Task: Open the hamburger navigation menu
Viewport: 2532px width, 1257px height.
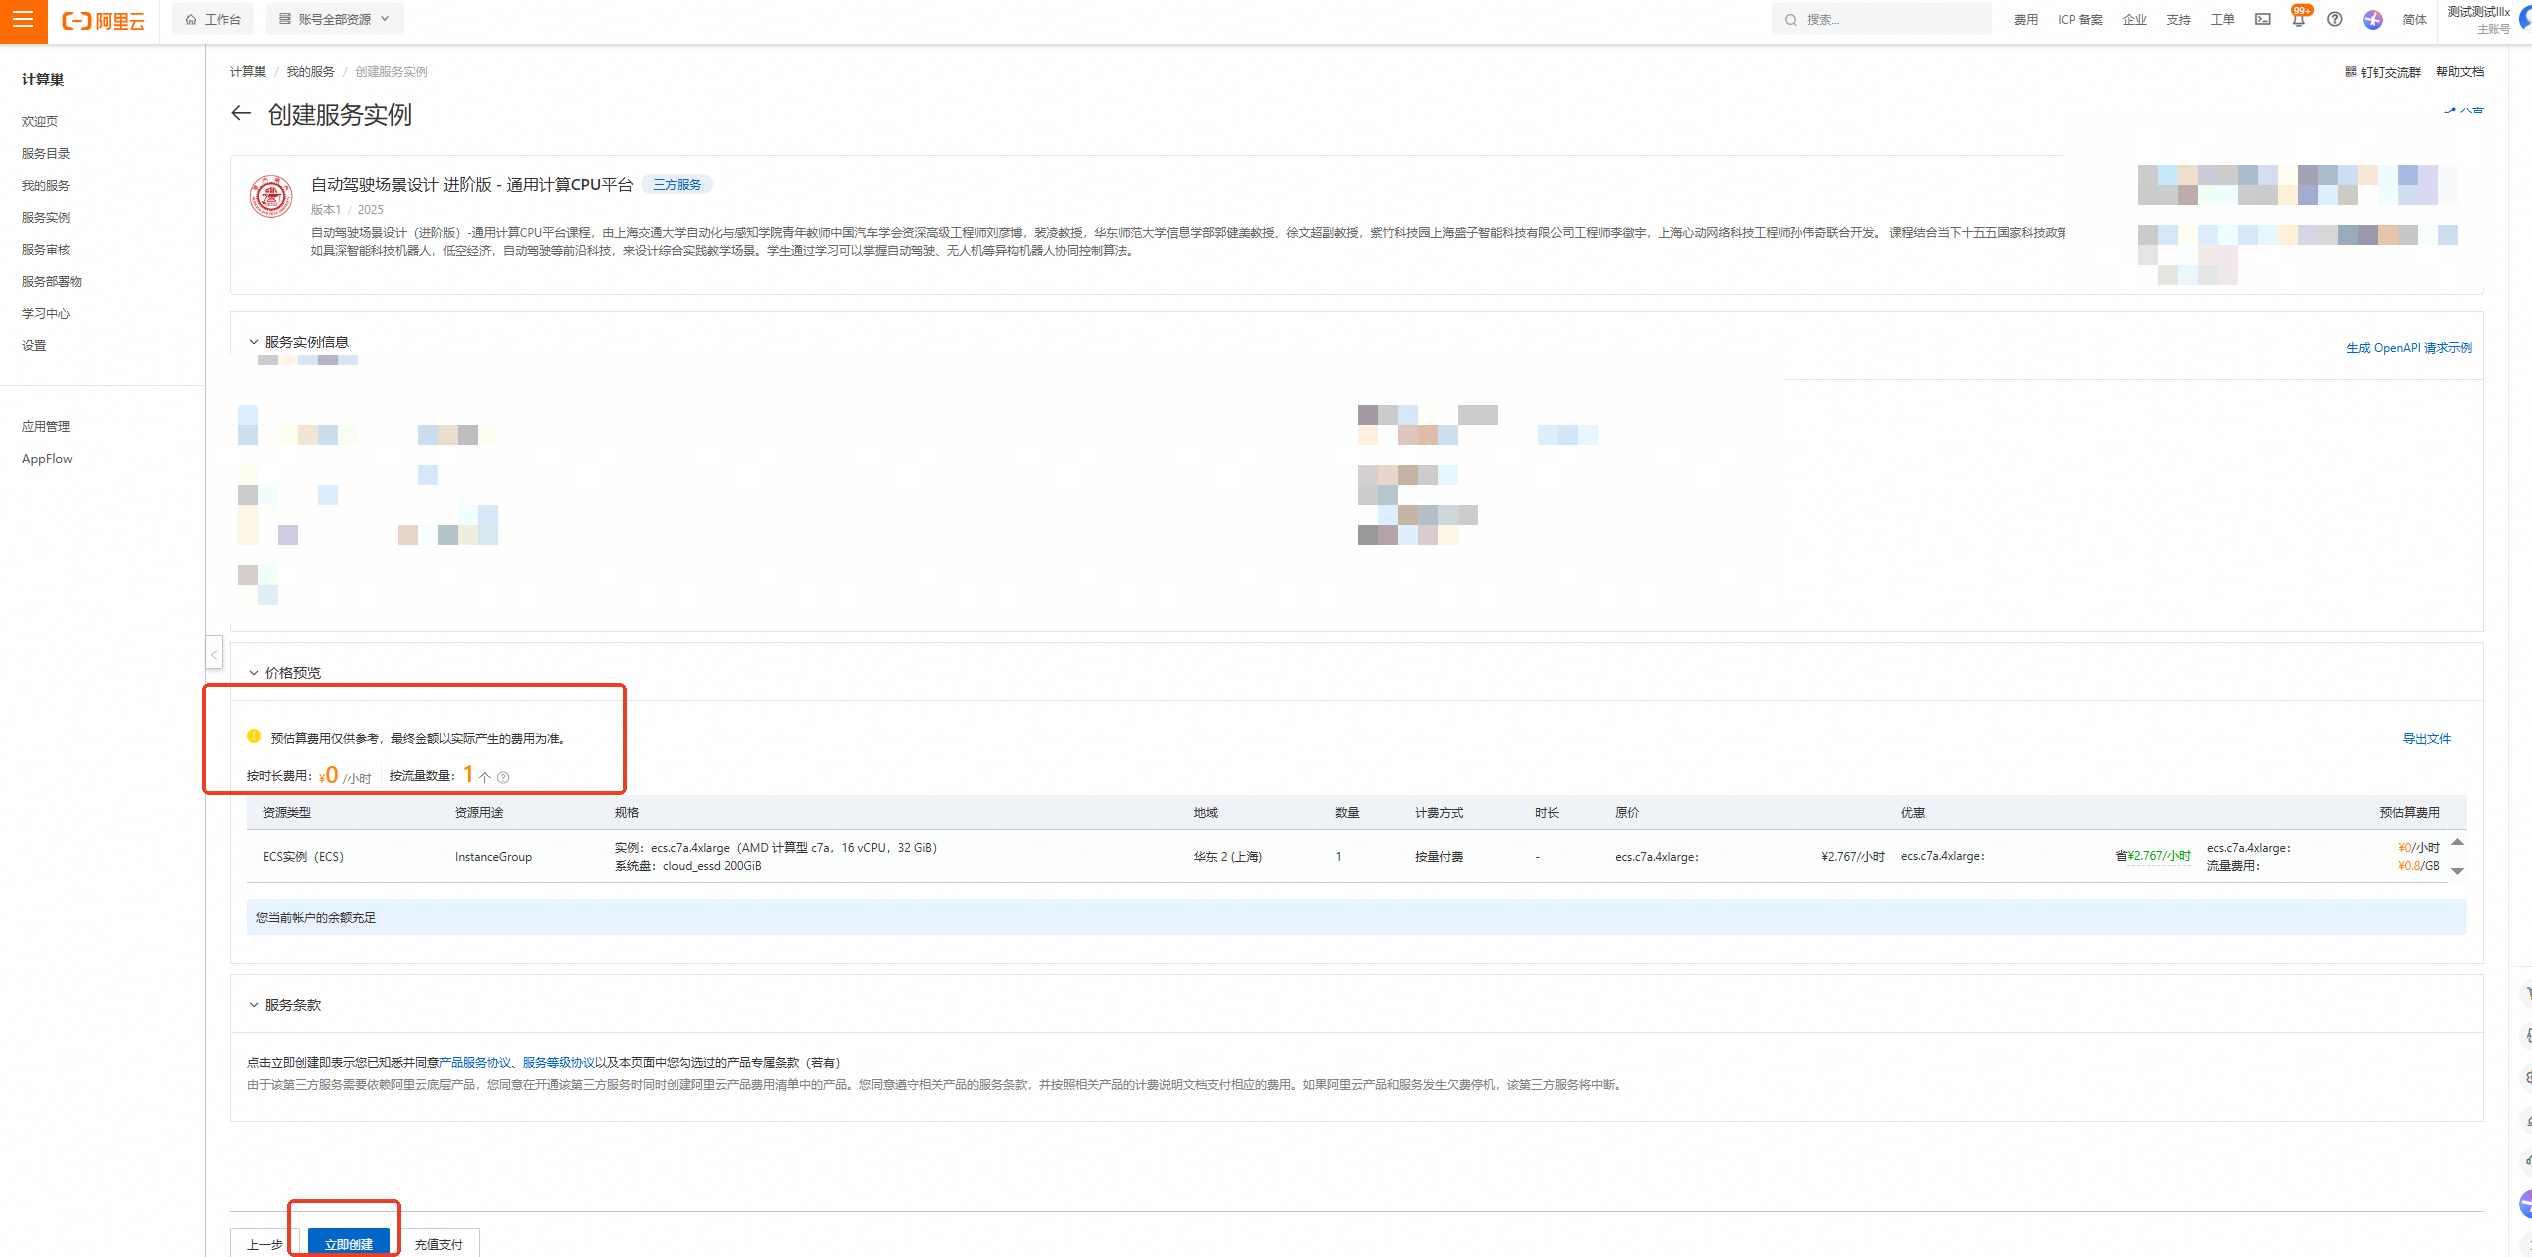Action: tap(23, 20)
